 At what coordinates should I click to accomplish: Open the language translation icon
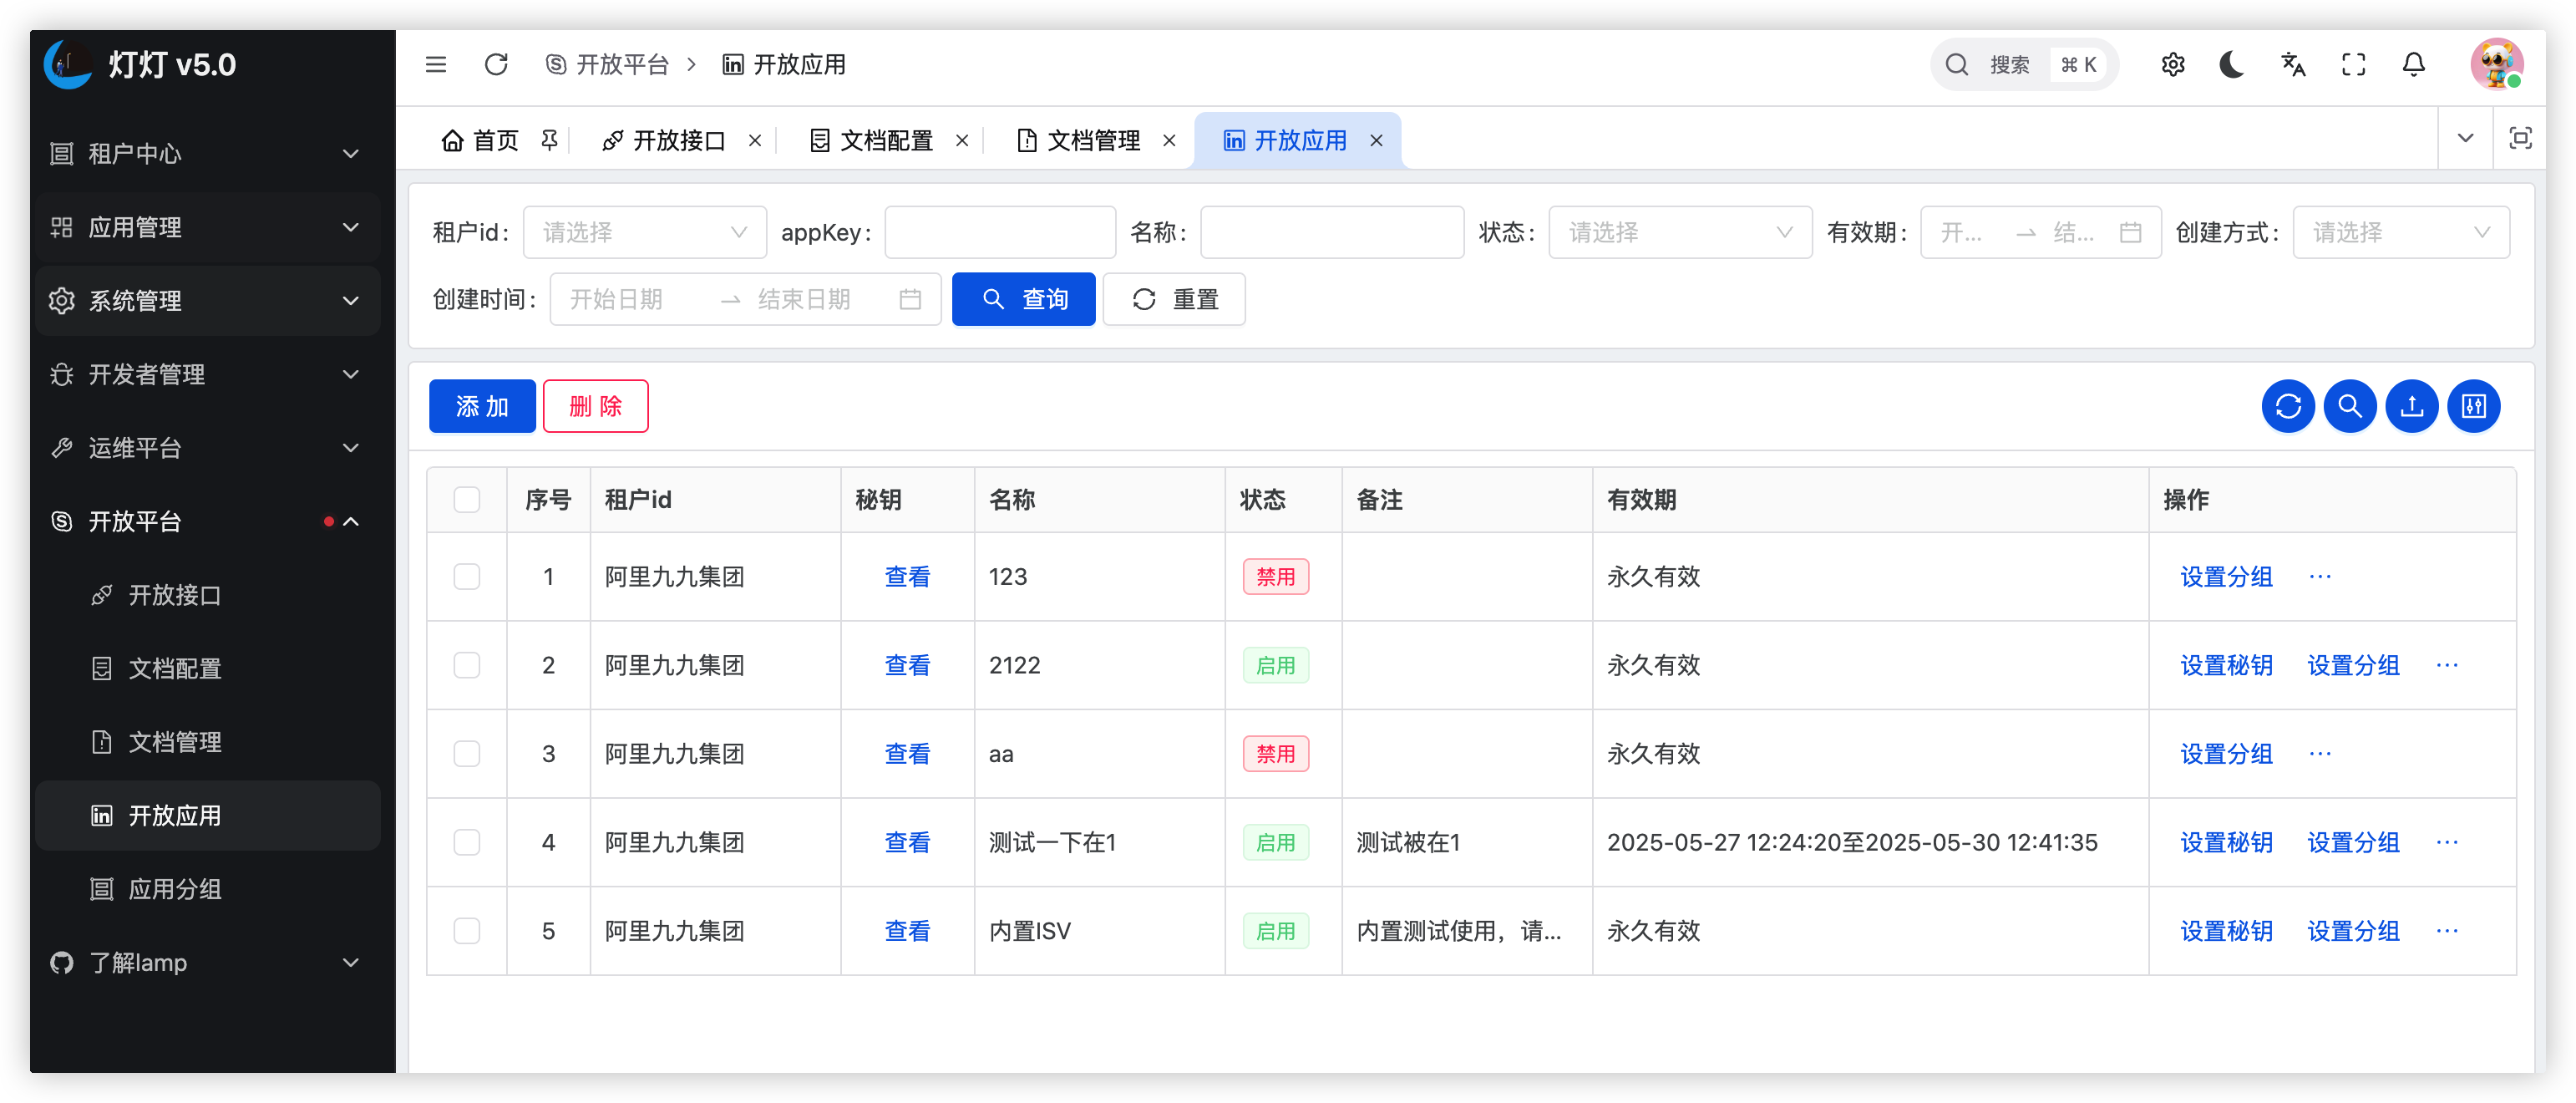[2293, 65]
